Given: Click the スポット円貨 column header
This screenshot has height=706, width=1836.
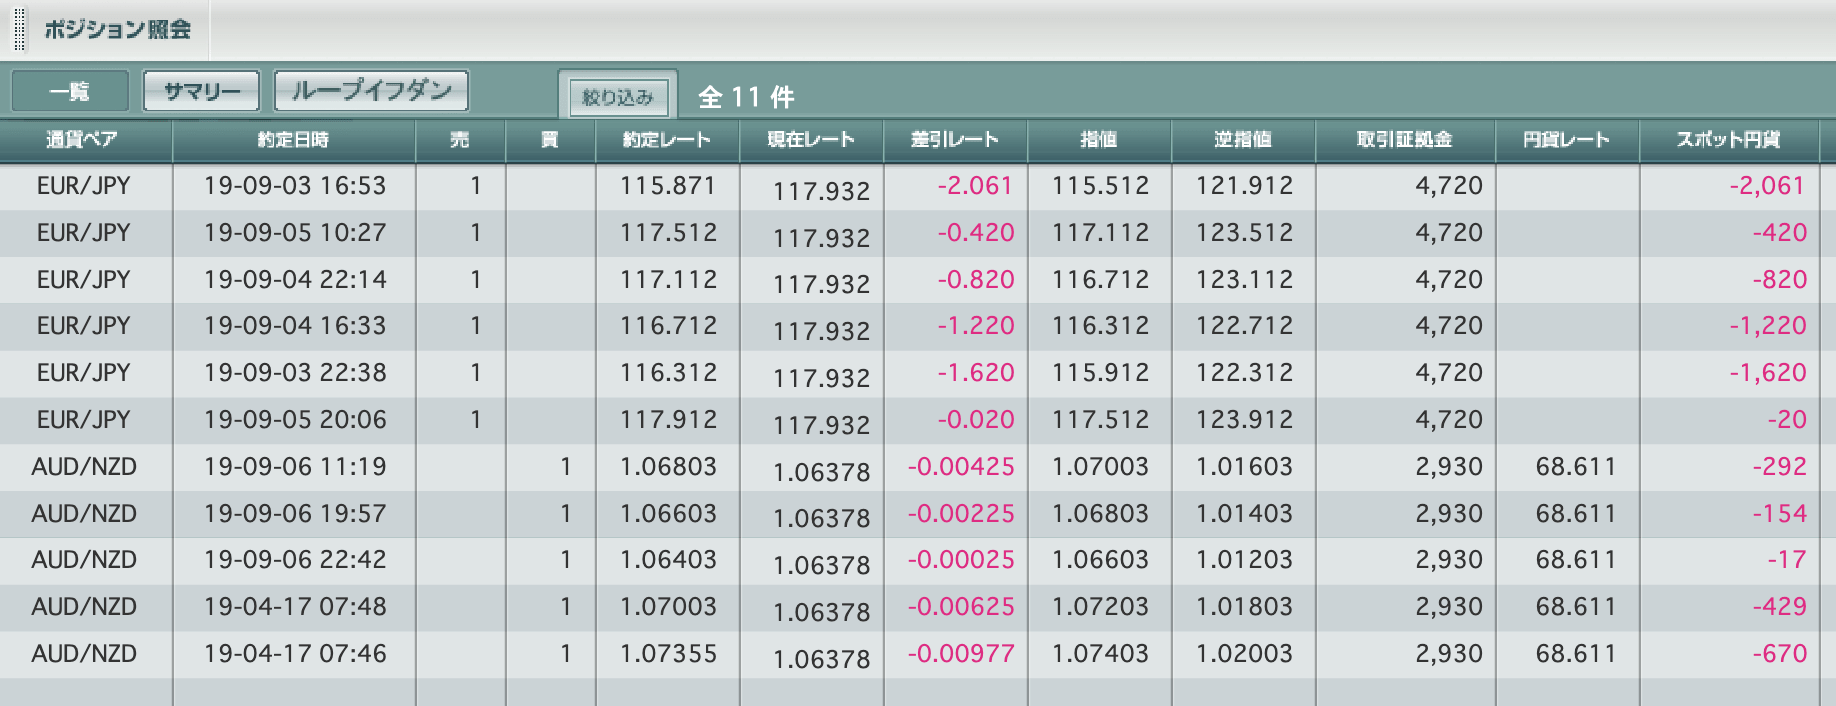Looking at the screenshot, I should click(x=1729, y=140).
